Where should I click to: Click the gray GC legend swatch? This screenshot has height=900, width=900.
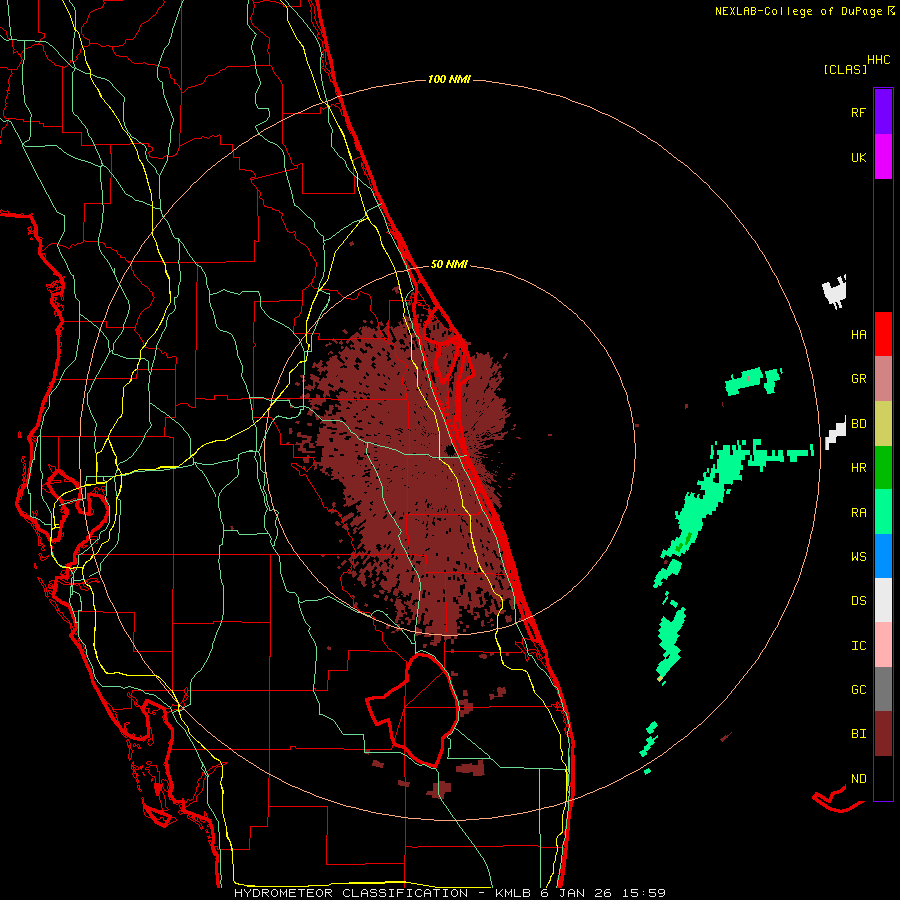click(883, 689)
